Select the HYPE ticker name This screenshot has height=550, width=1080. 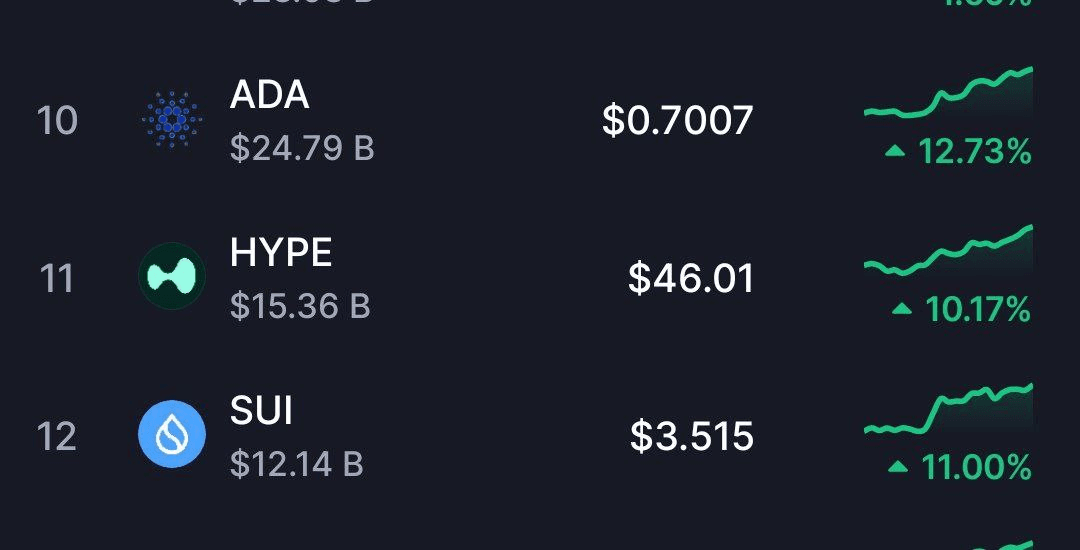tap(281, 253)
